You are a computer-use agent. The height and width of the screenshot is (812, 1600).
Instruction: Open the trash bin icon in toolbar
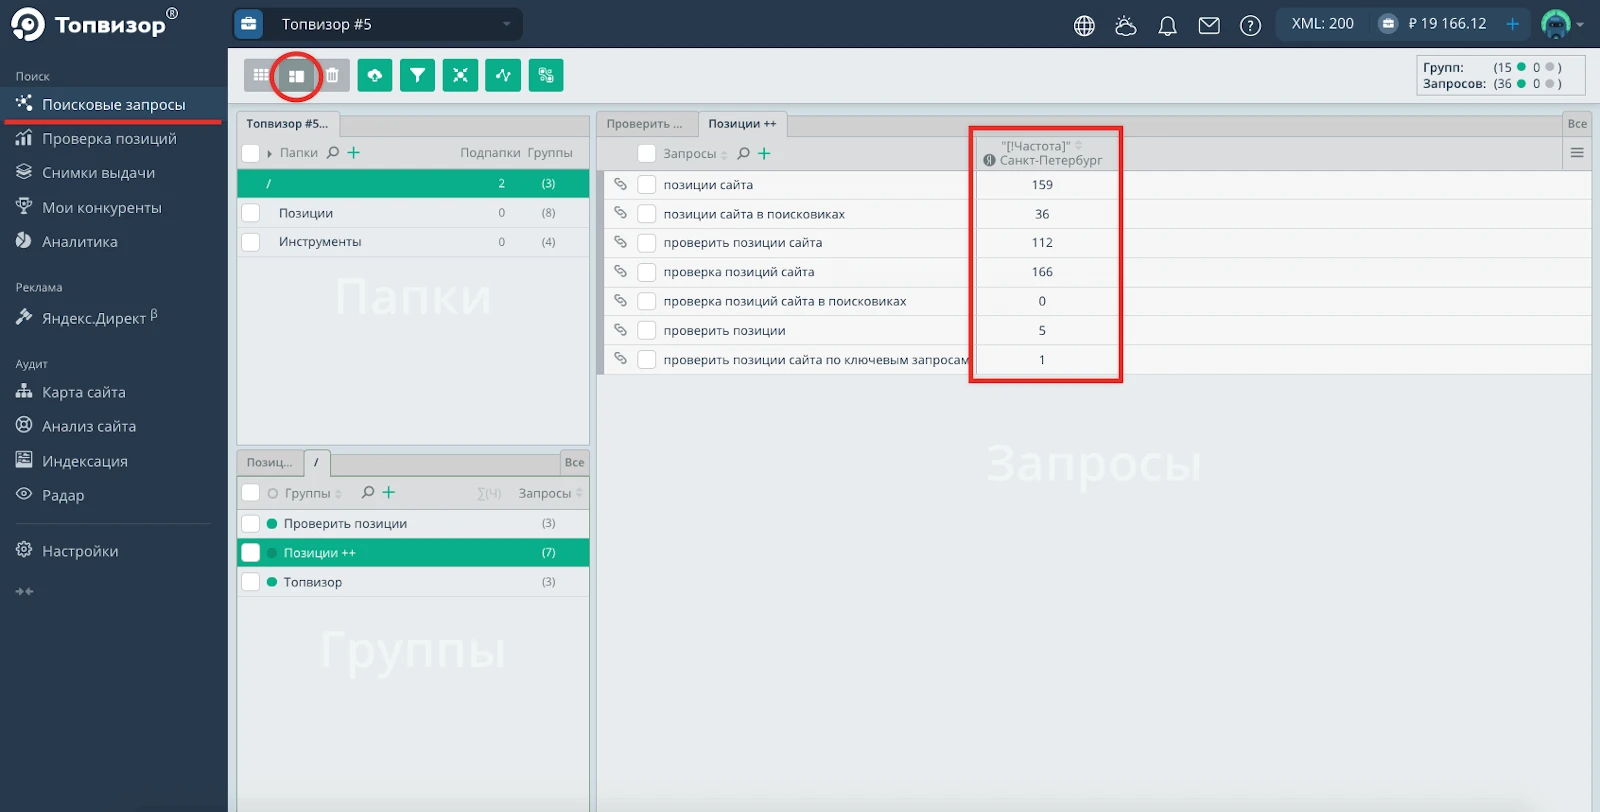(332, 75)
